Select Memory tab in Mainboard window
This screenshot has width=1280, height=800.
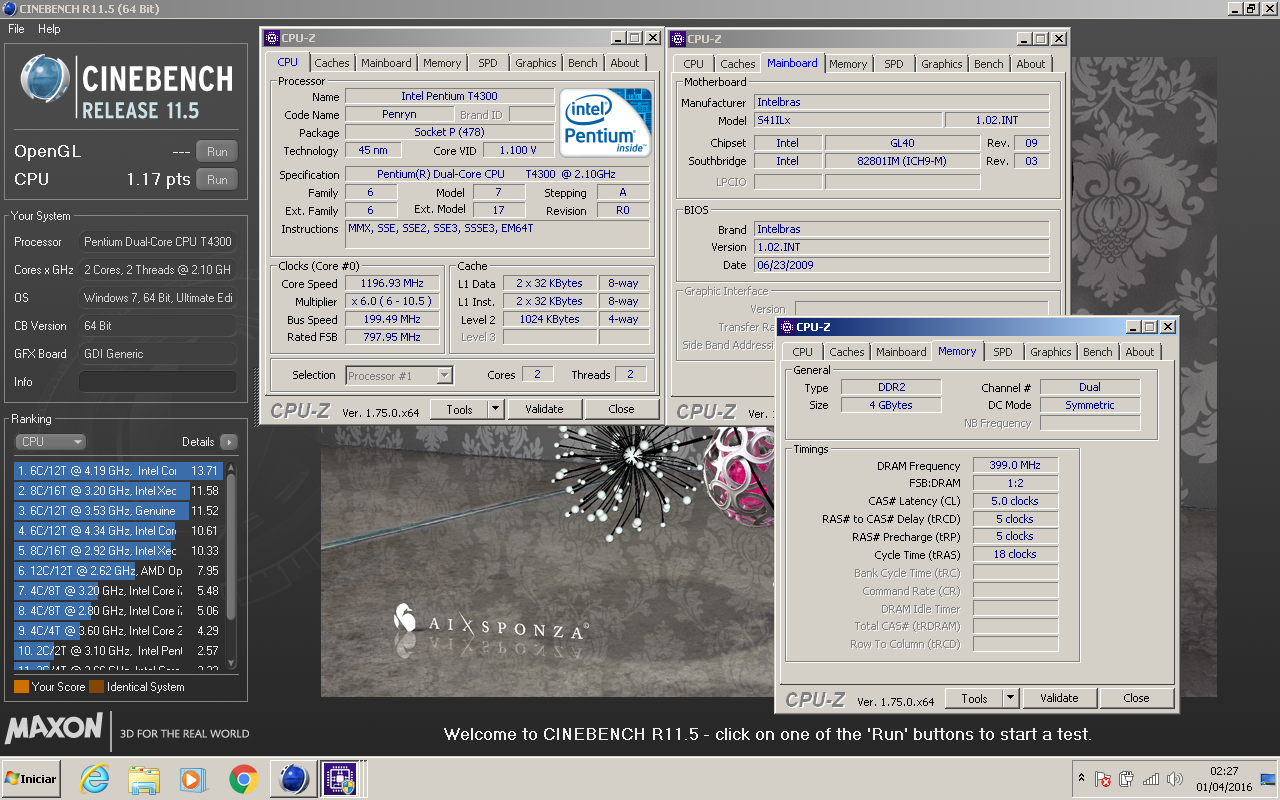pyautogui.click(x=848, y=64)
